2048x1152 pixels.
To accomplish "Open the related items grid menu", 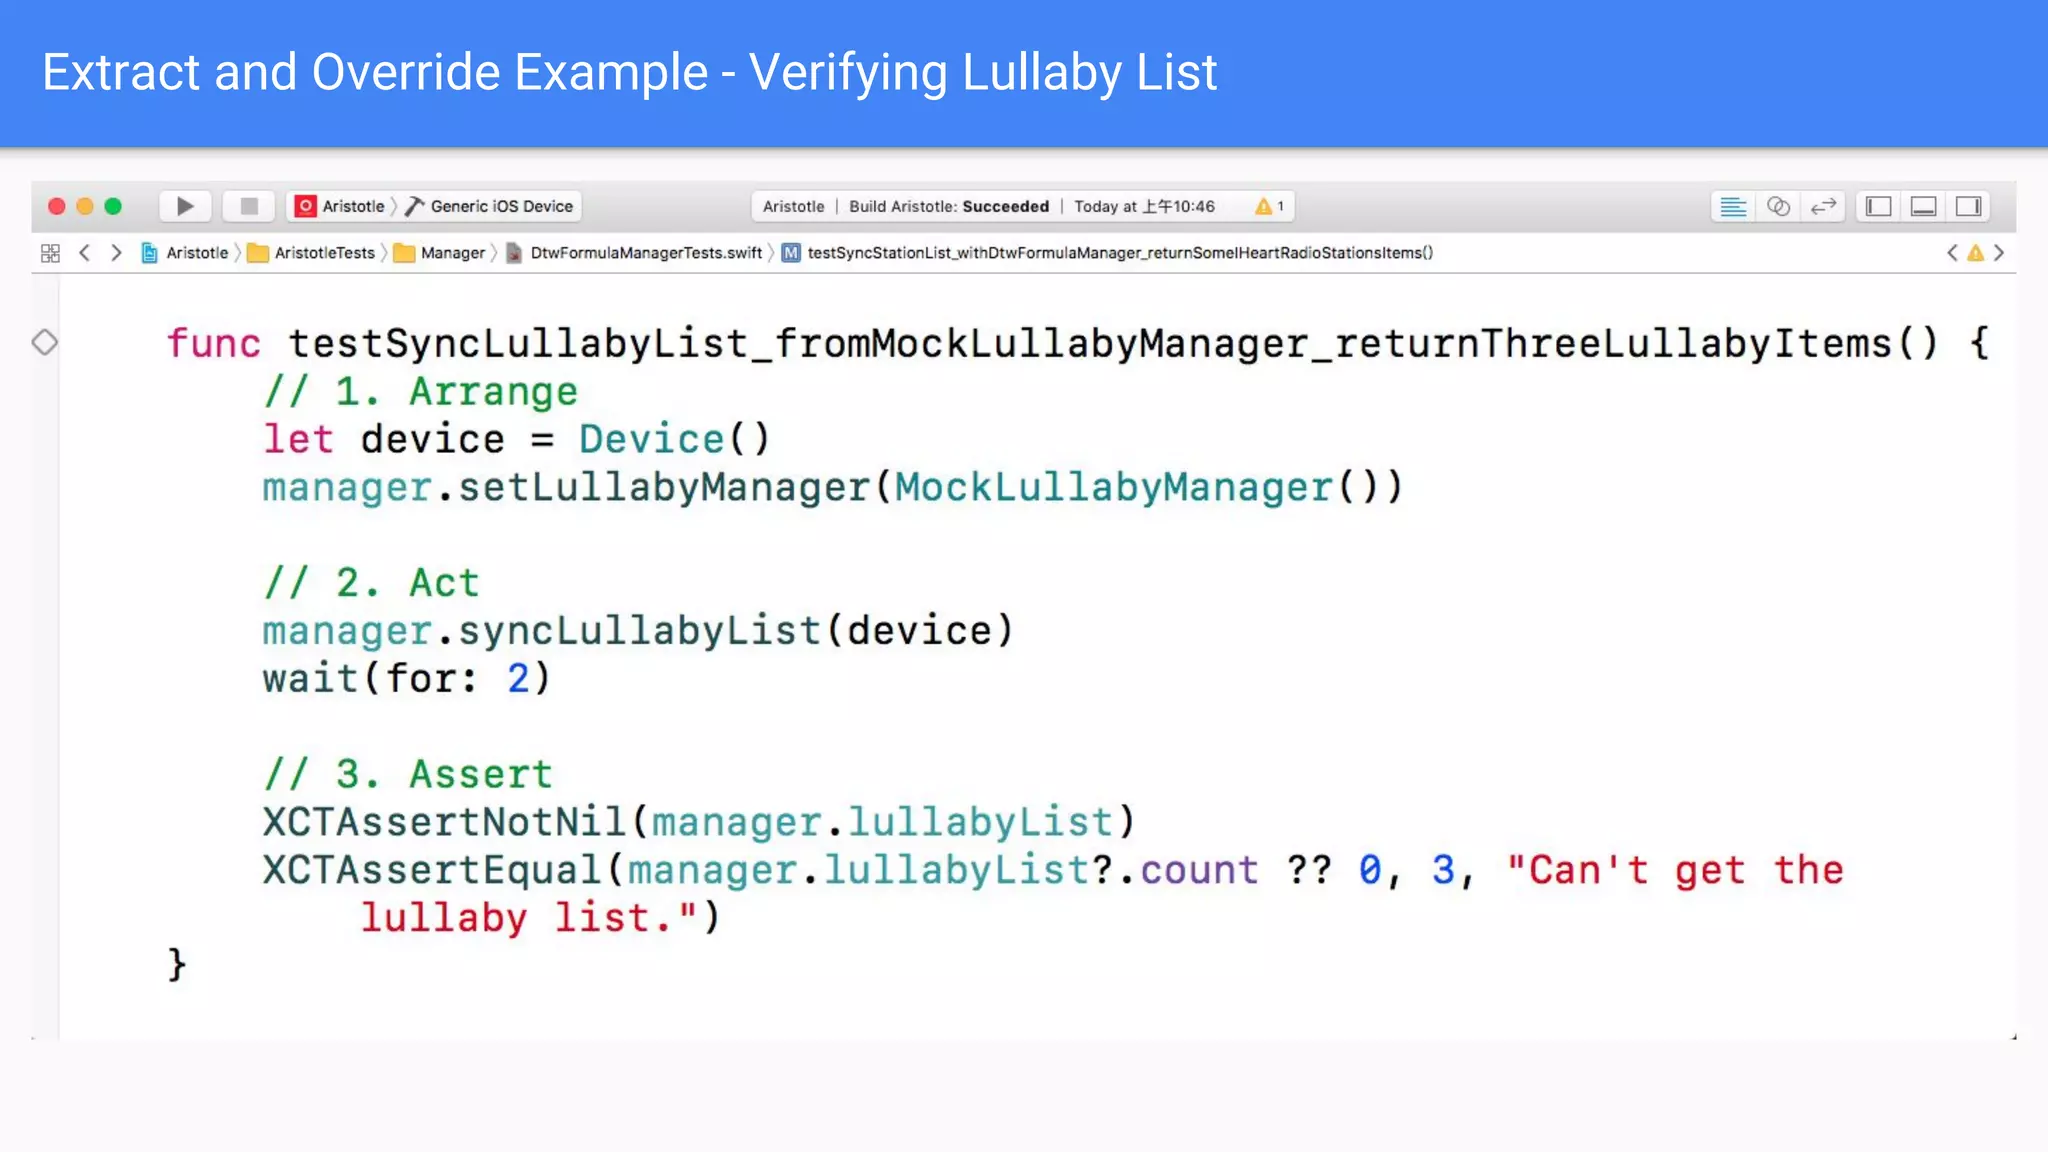I will [50, 253].
